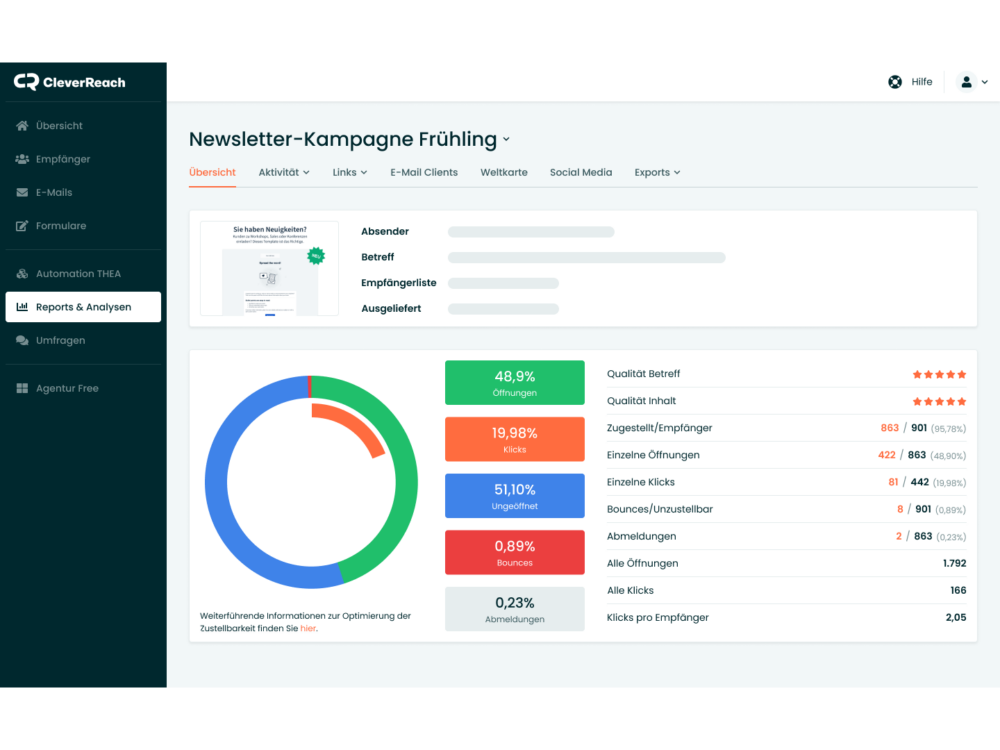Switch to the E-Mail Clients tab
Image resolution: width=1000 pixels, height=750 pixels.
(424, 172)
